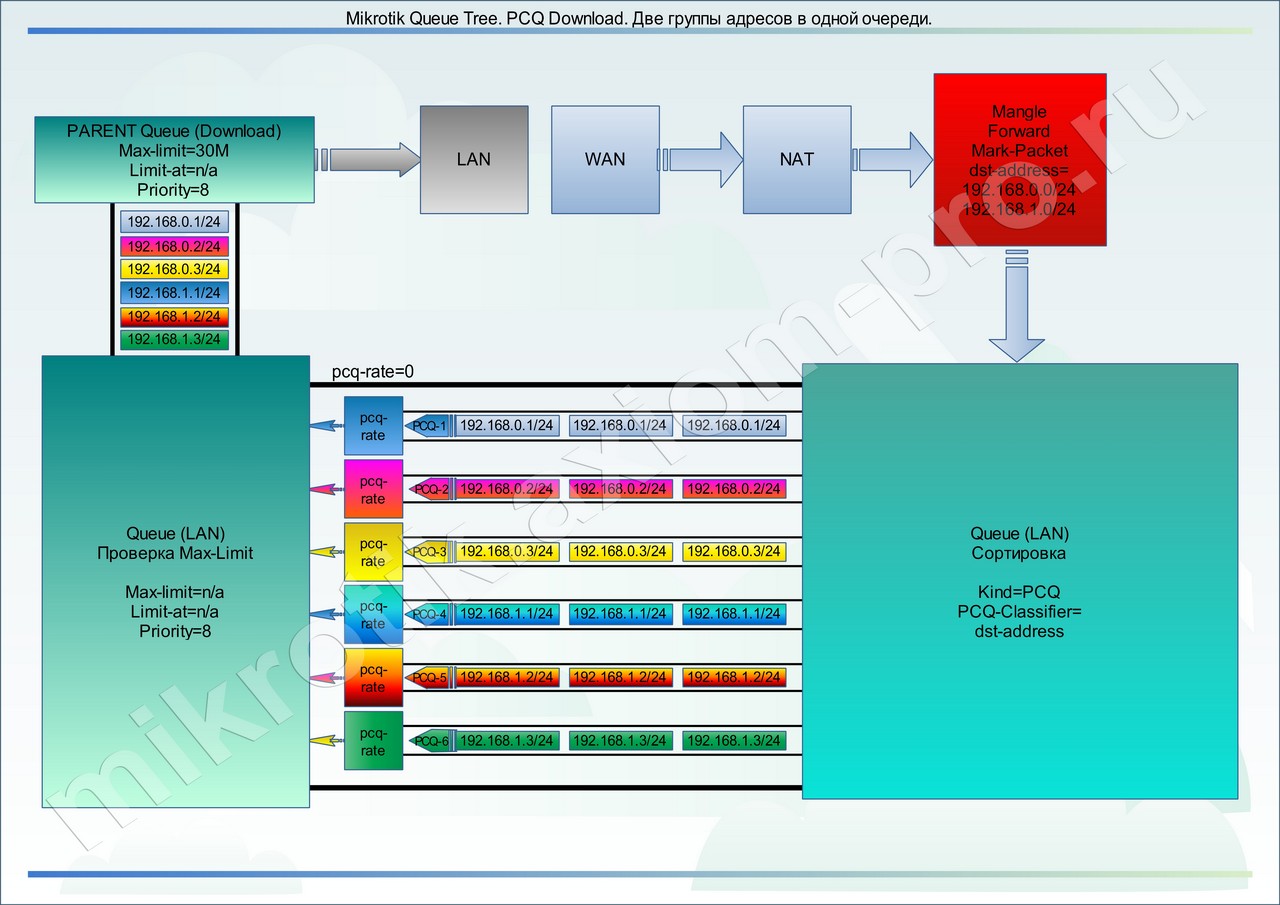Screen dimensions: 1280x905
Task: Select orange 192.168.1.2/24 in the stack under PARENT Queue
Action: (x=174, y=316)
